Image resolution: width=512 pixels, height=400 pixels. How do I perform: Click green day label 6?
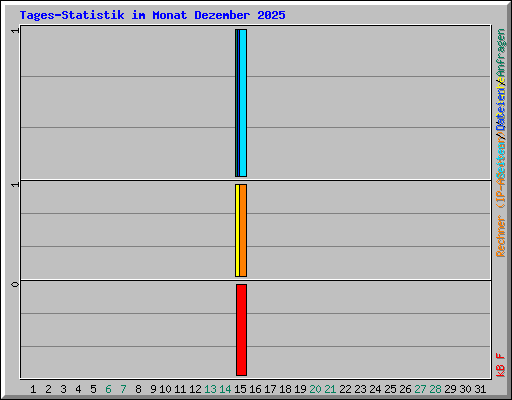point(108,389)
